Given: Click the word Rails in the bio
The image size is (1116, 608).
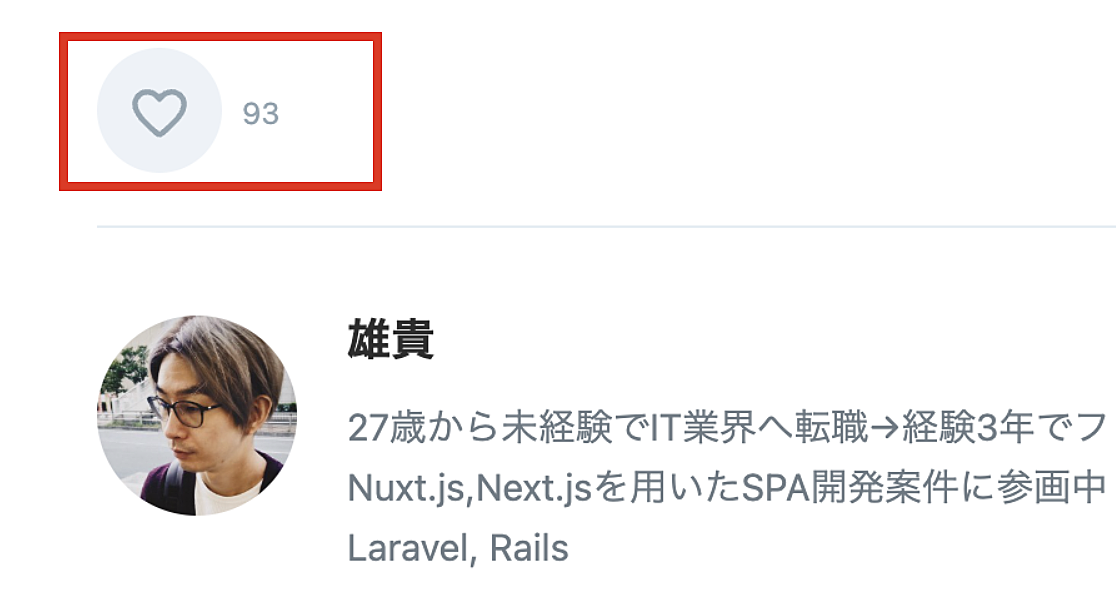Looking at the screenshot, I should point(529,549).
